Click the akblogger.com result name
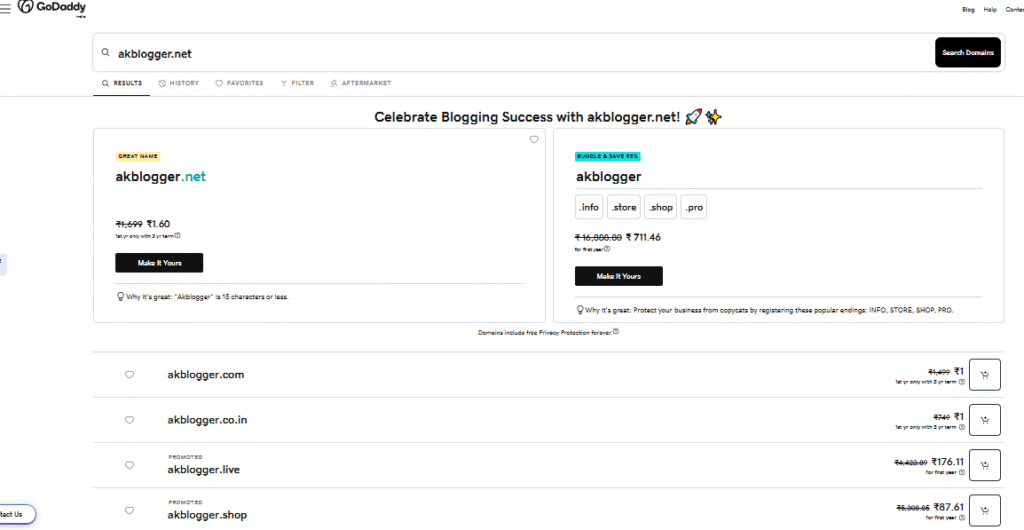 point(206,375)
